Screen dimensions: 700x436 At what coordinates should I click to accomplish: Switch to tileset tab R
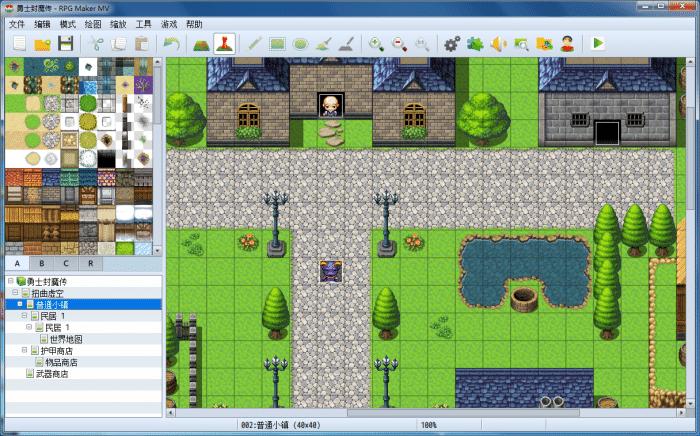point(91,263)
